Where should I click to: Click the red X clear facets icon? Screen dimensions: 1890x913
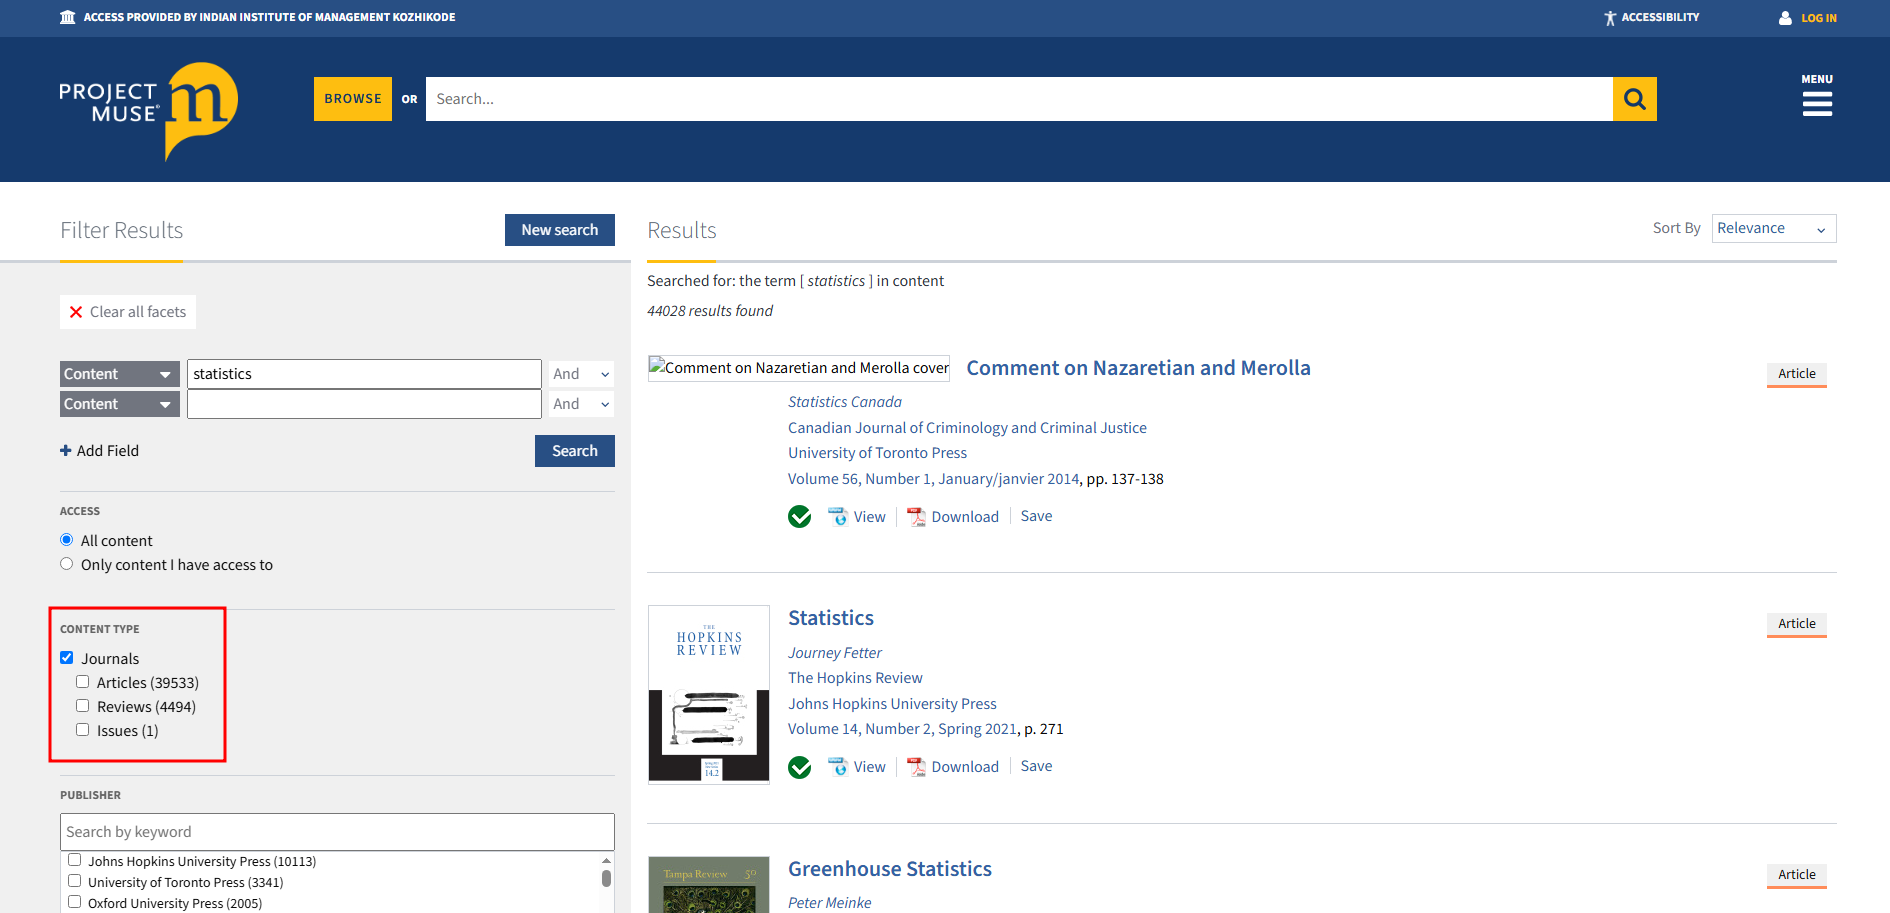tap(76, 312)
